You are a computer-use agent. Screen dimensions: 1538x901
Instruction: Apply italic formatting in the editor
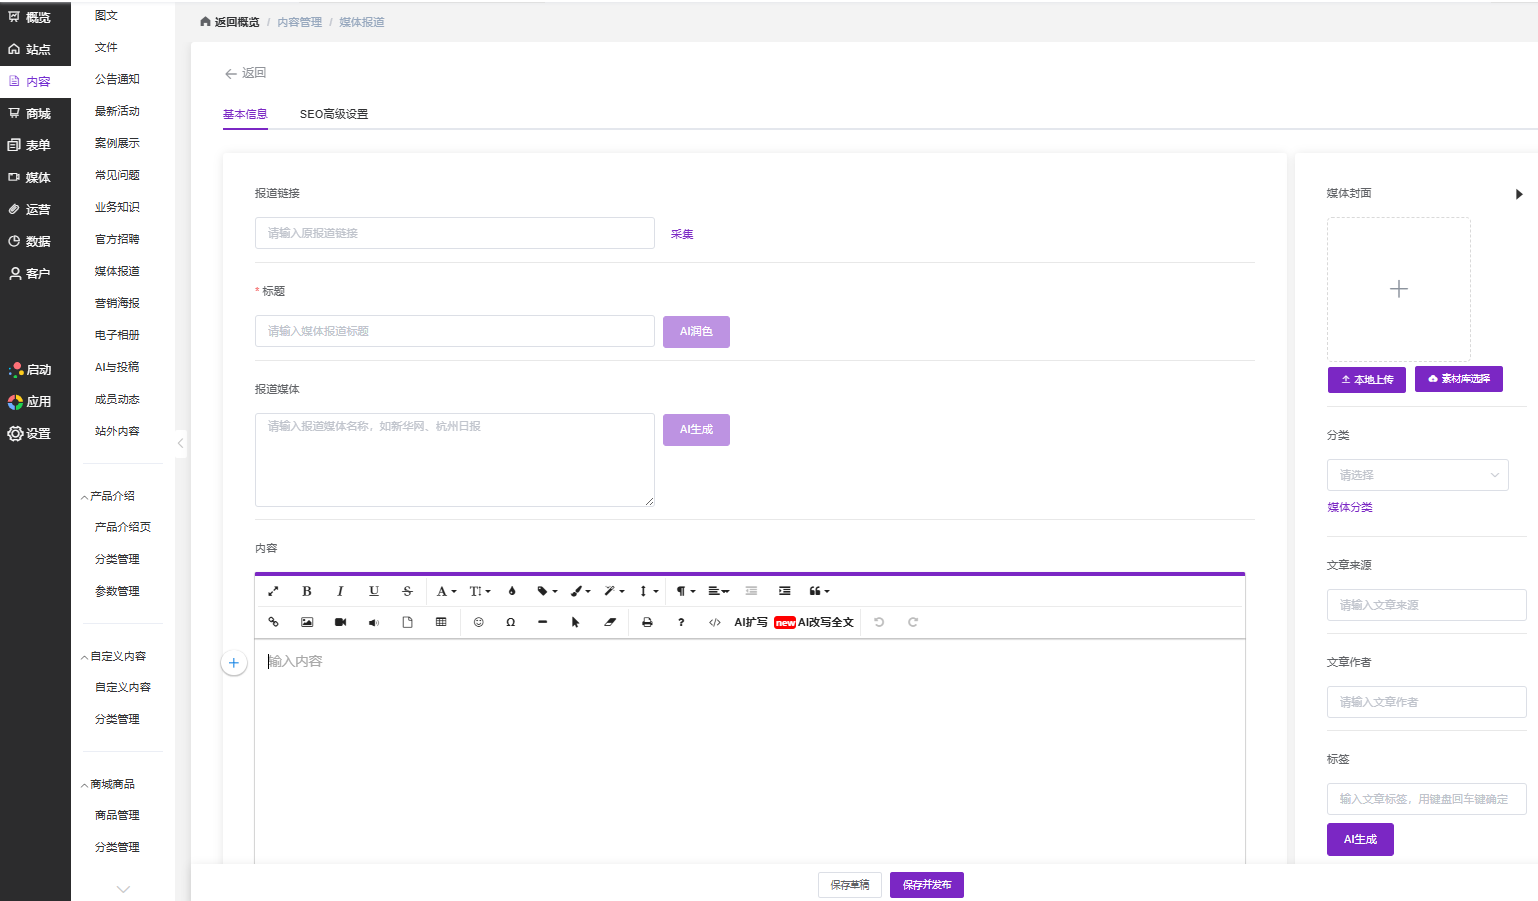coord(340,591)
